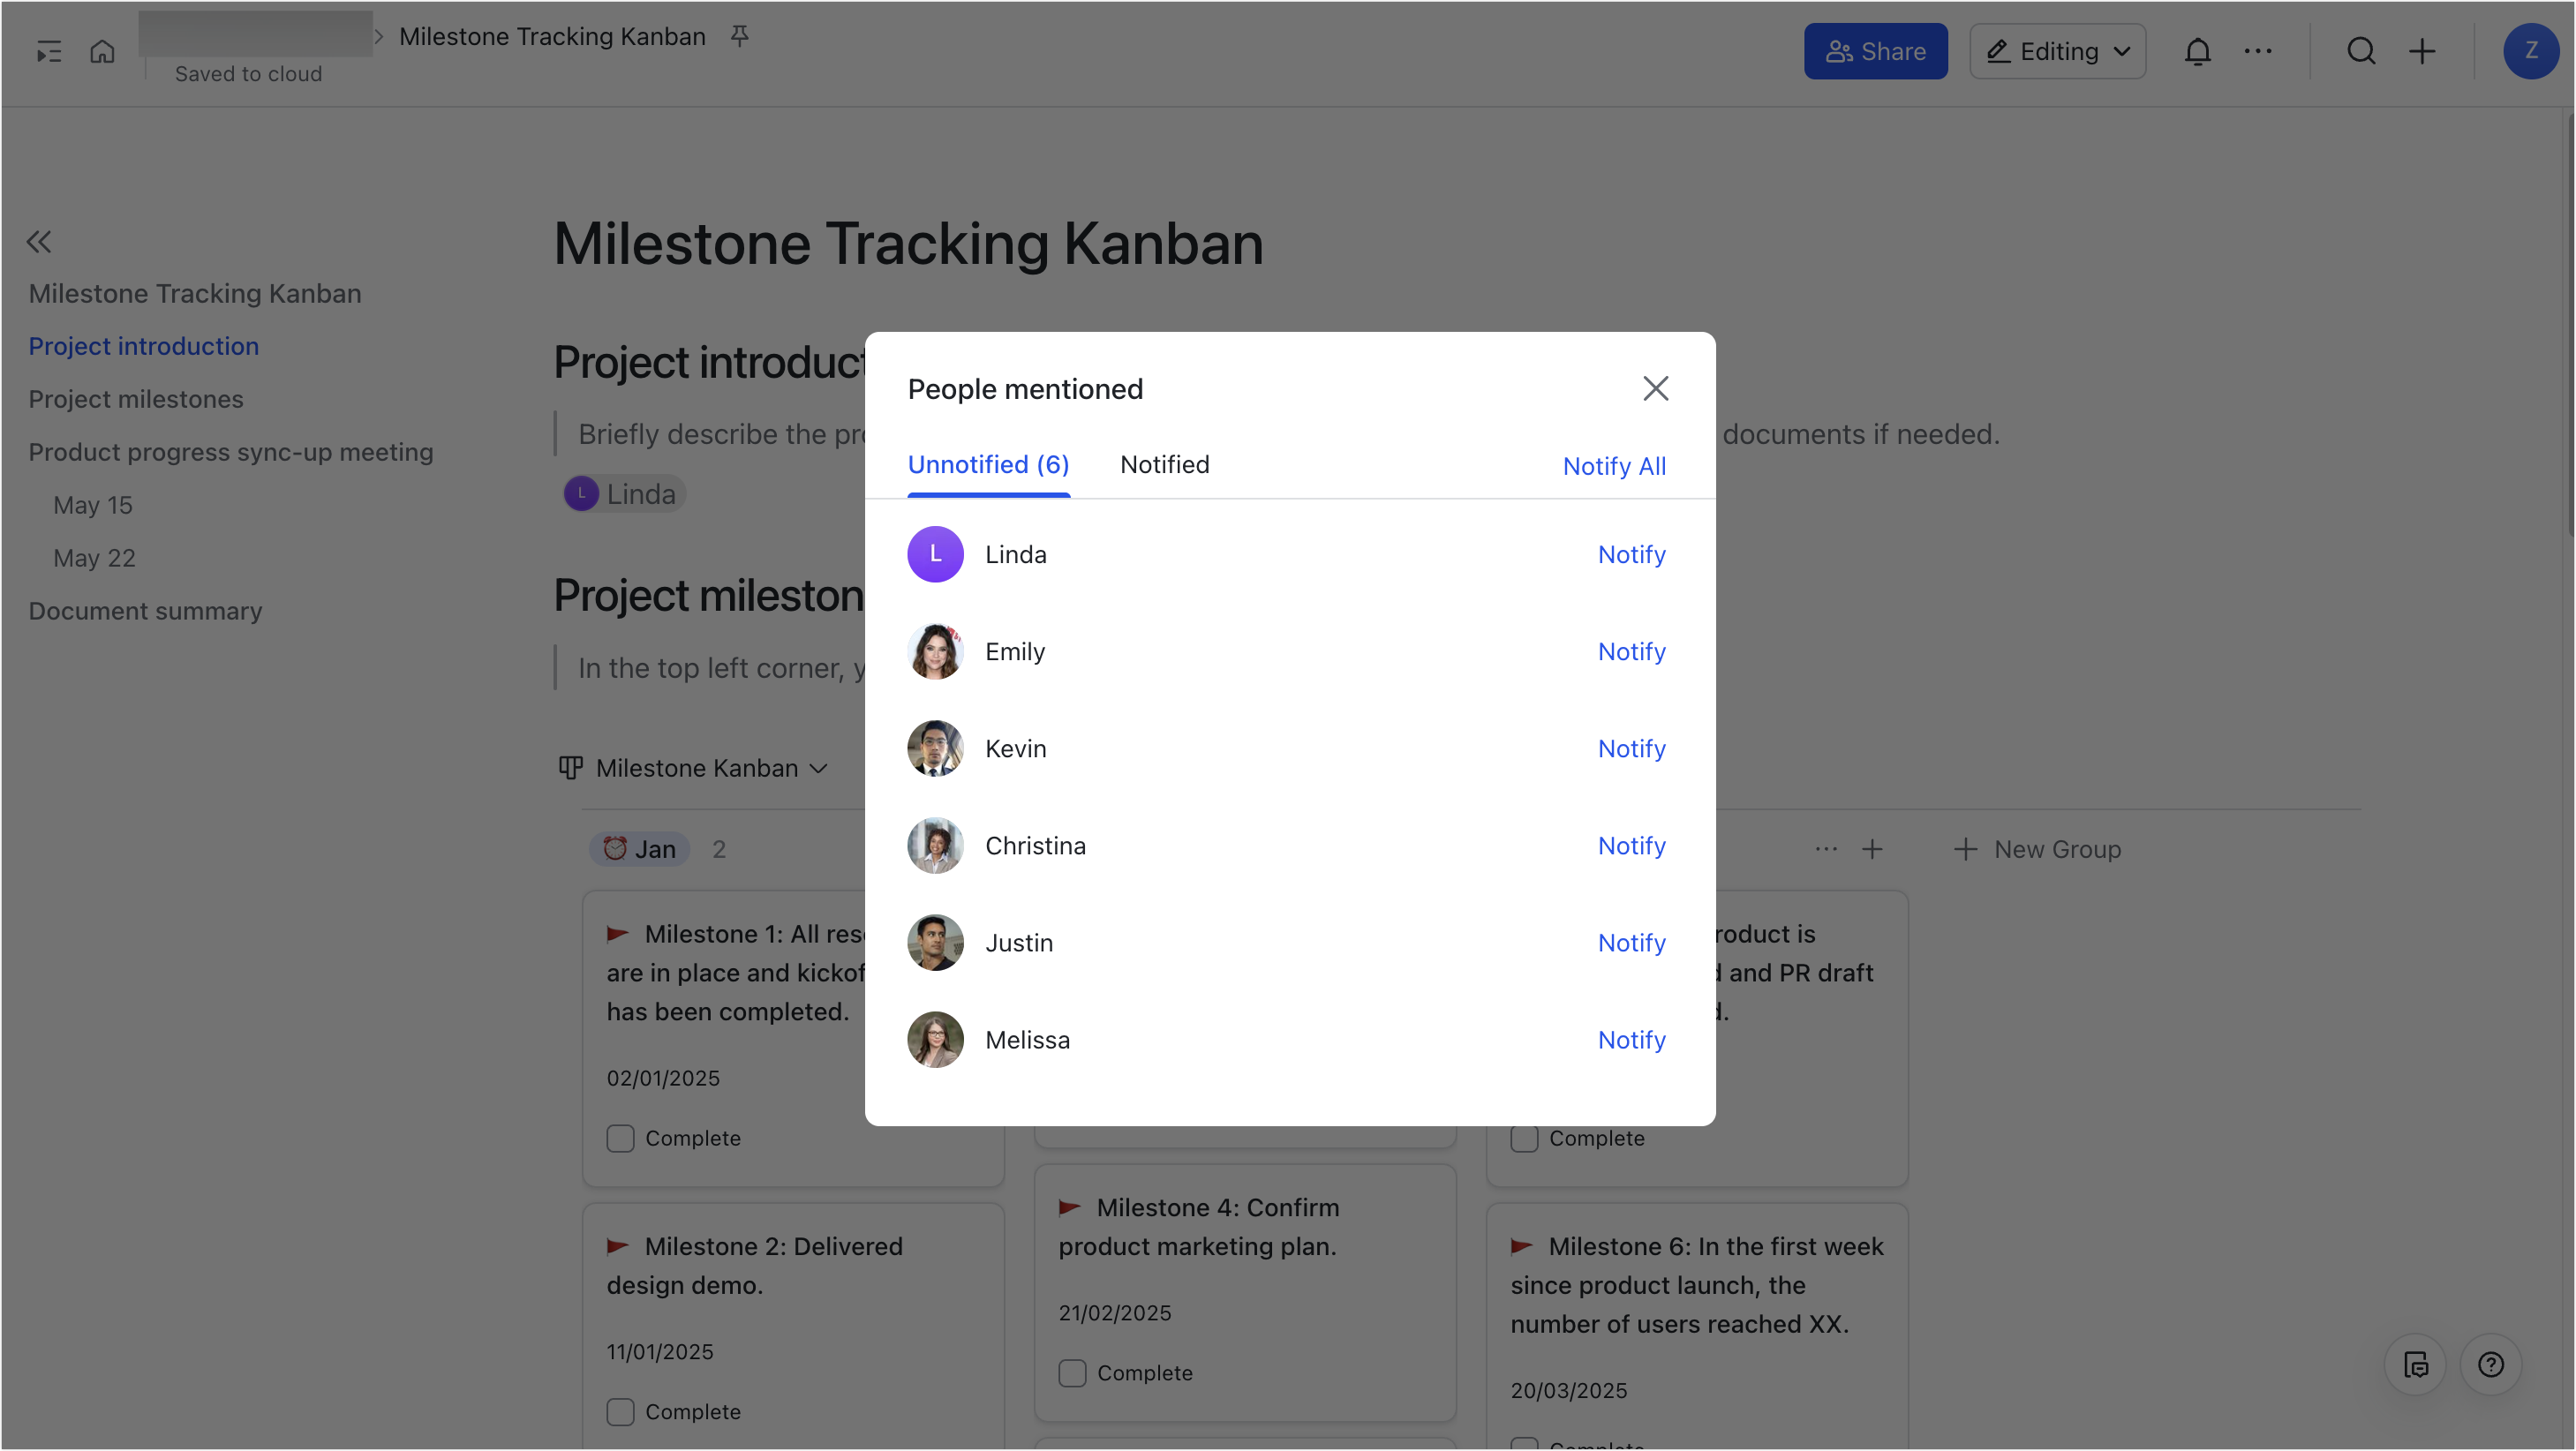
Task: Notify Linda
Action: pos(1631,555)
